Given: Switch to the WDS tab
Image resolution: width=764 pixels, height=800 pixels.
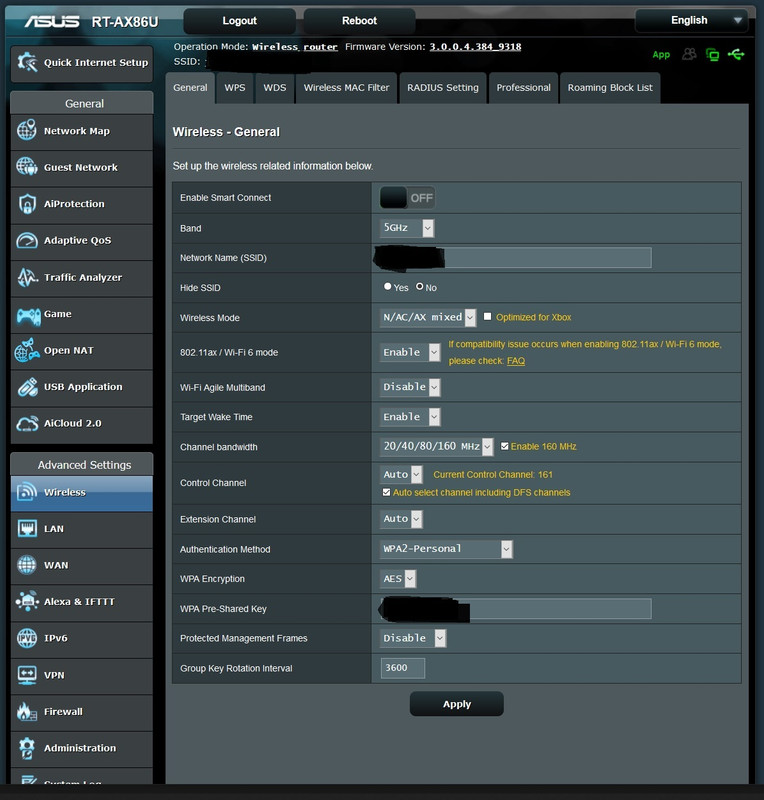Looking at the screenshot, I should pyautogui.click(x=275, y=88).
